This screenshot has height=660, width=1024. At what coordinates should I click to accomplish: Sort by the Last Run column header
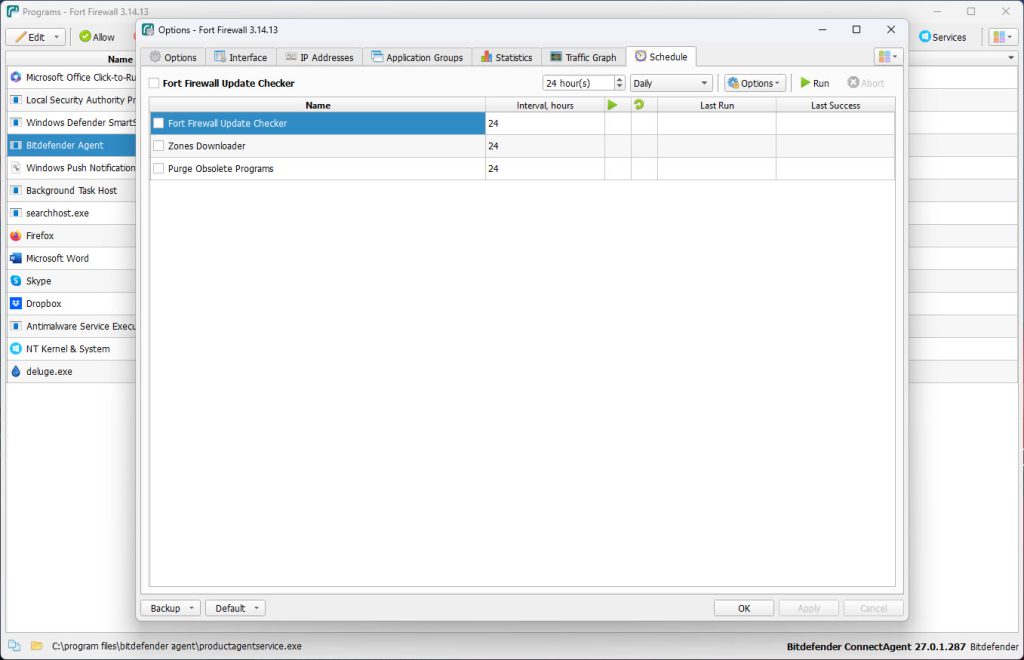coord(716,105)
